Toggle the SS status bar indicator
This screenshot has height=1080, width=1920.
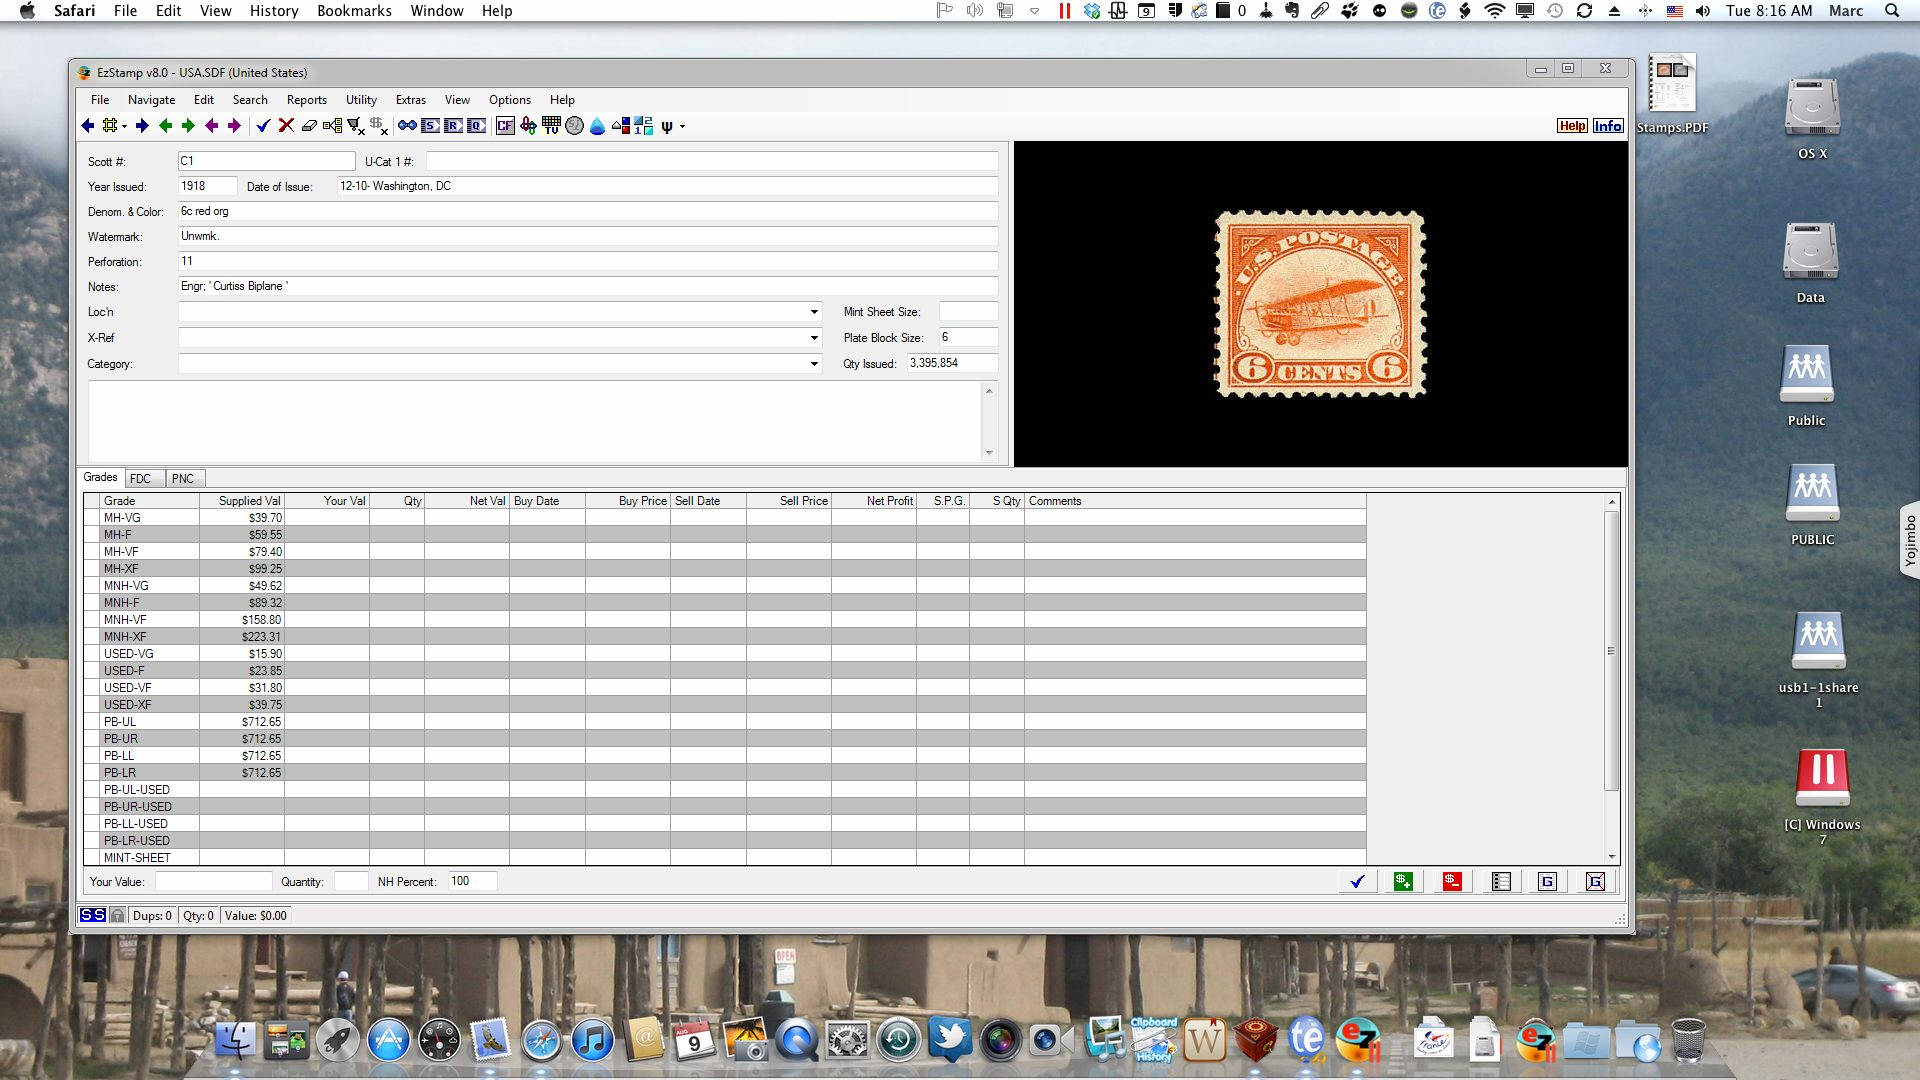click(x=92, y=915)
